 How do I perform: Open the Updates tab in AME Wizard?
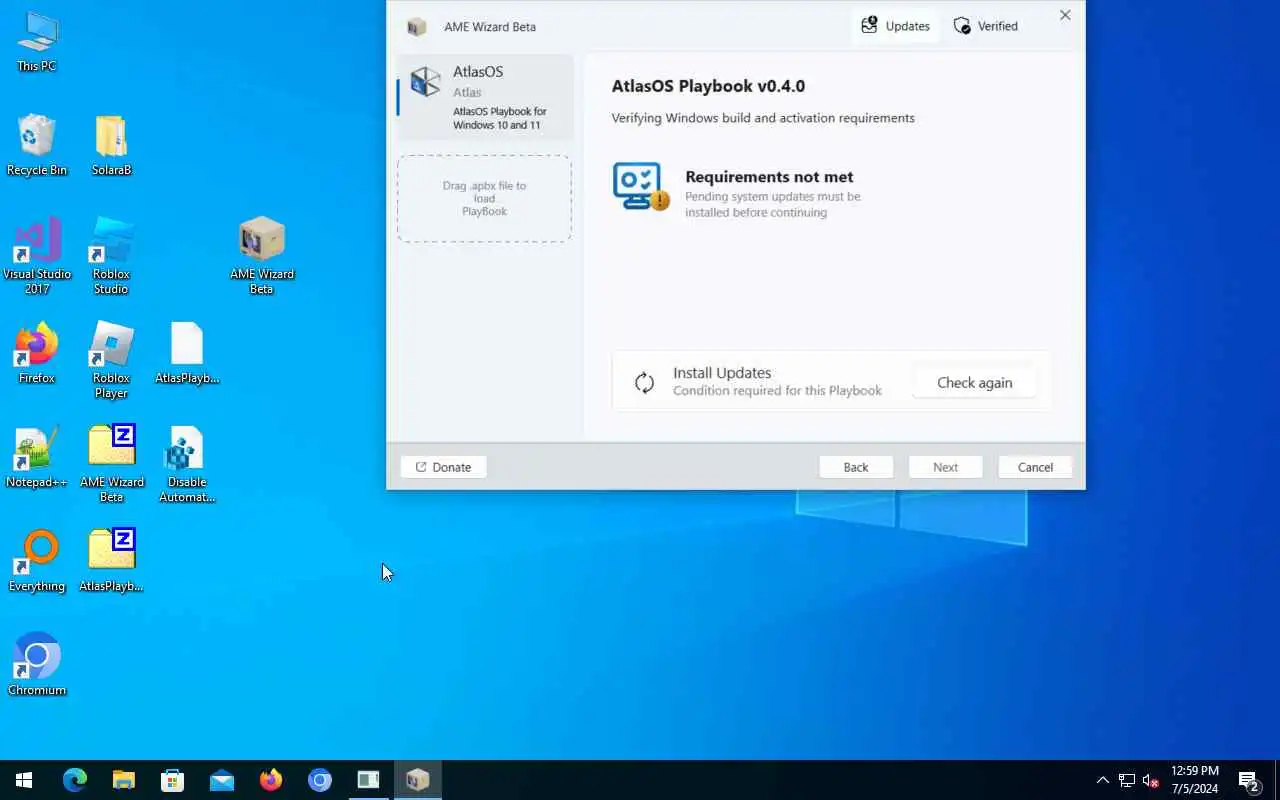tap(895, 26)
